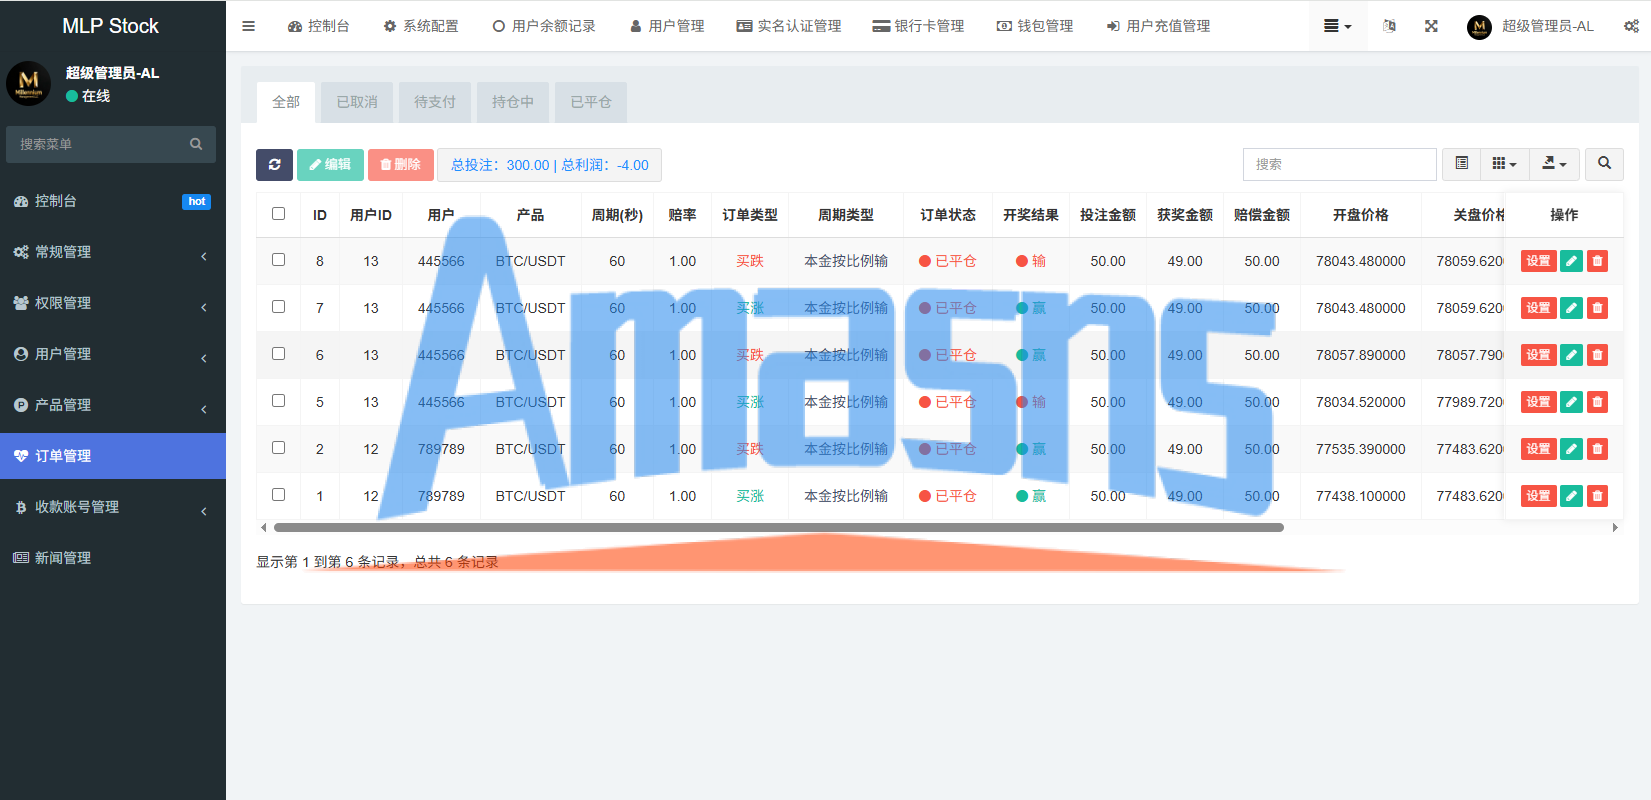Screen dimensions: 1651x800
Task: Check the checkbox for order ID 6
Action: click(x=278, y=354)
